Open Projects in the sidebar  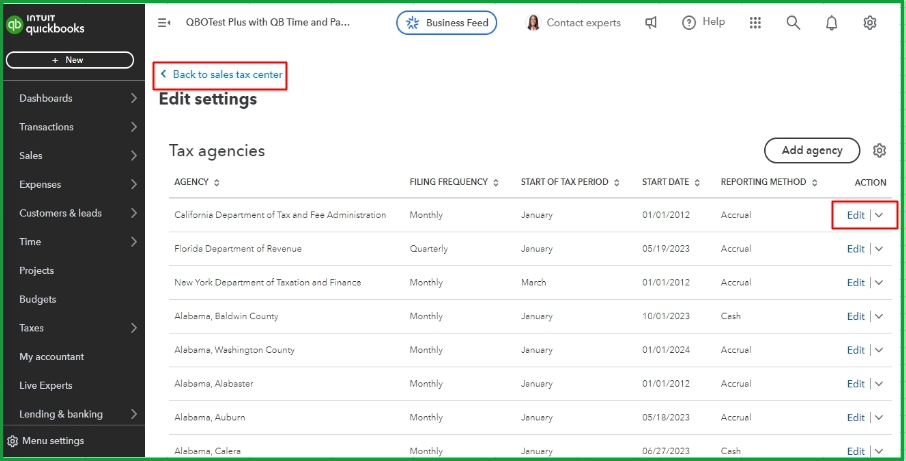click(37, 271)
